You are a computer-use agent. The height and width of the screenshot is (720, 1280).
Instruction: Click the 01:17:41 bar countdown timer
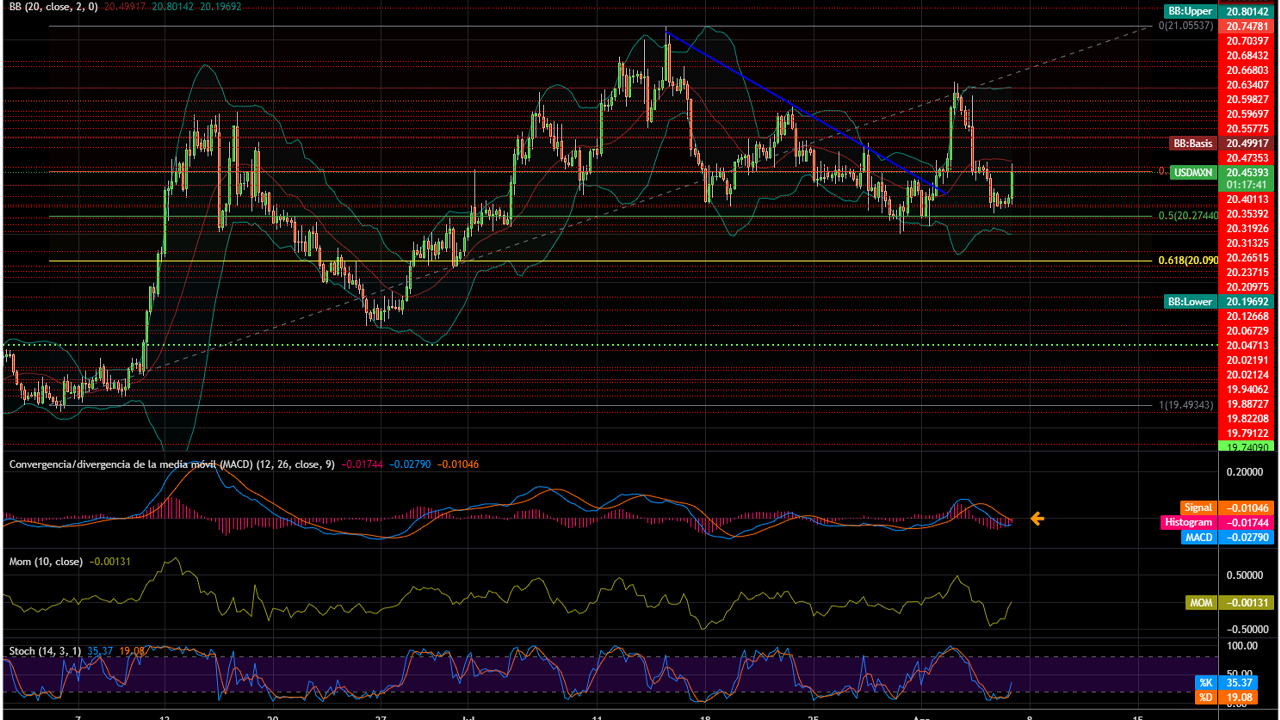click(x=1245, y=185)
